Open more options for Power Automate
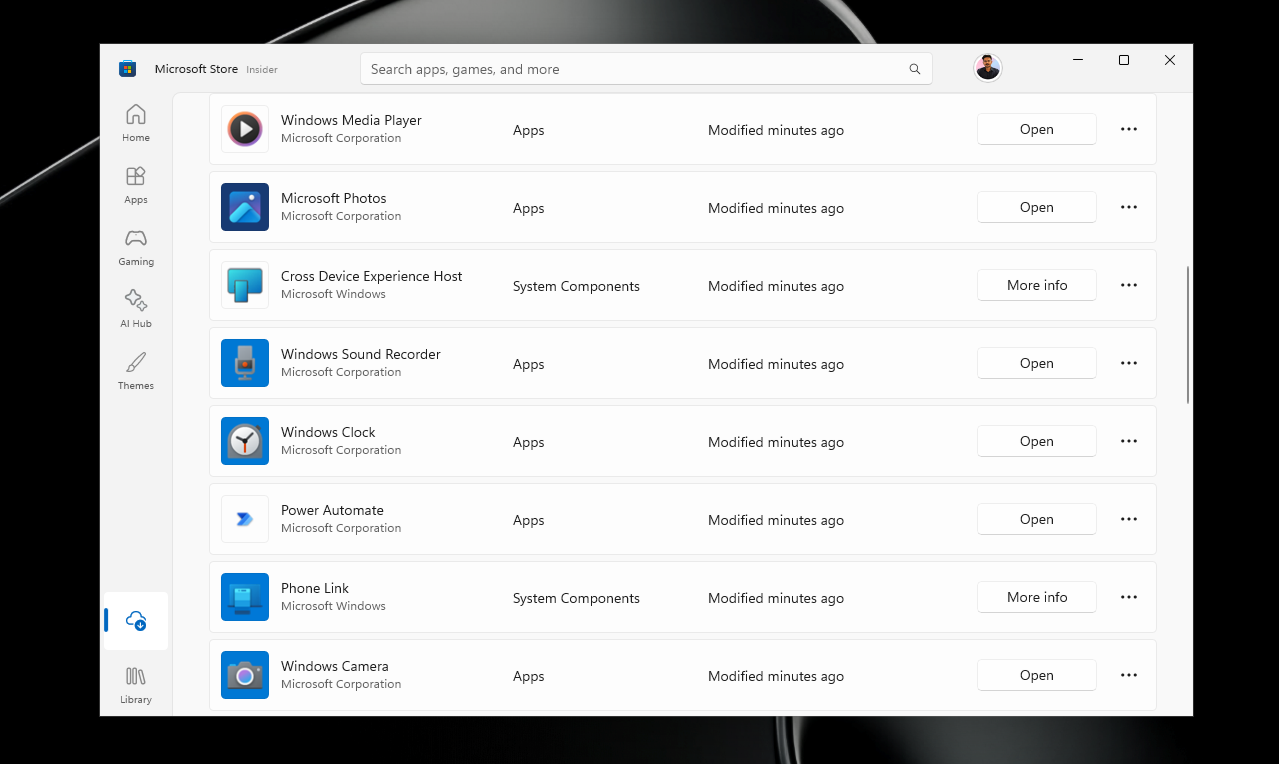Viewport: 1279px width, 764px height. tap(1129, 519)
